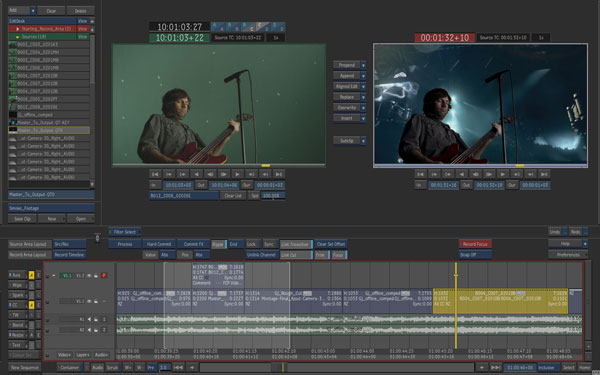Step source viewer forward one frame
The width and height of the screenshot is (600, 375).
pyautogui.click(x=224, y=174)
